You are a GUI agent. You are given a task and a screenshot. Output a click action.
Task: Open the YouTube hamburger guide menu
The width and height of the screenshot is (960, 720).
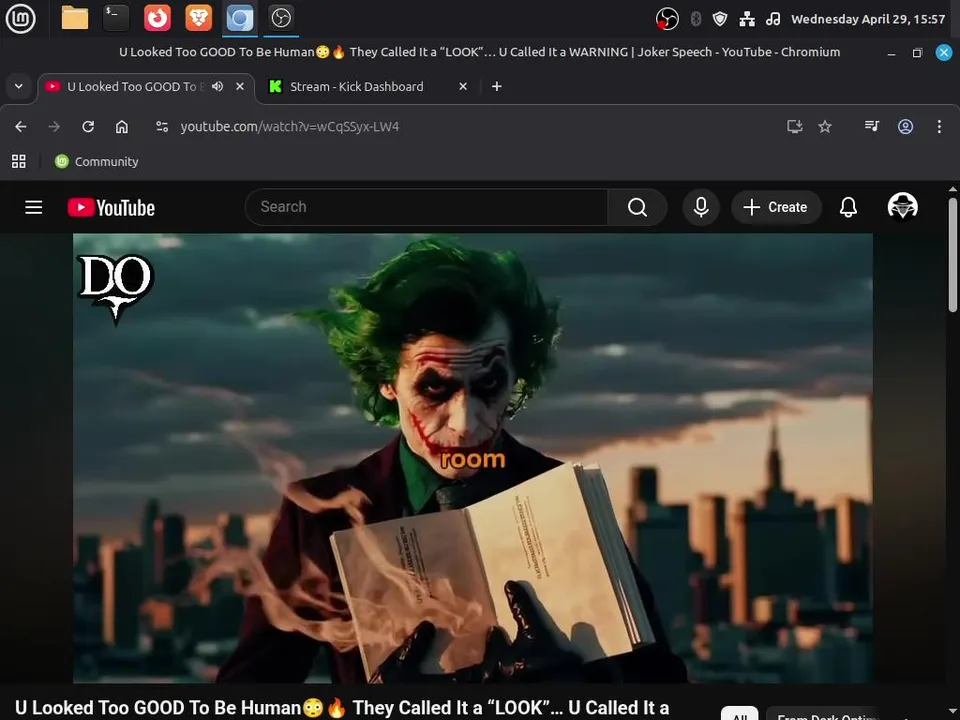(x=34, y=207)
